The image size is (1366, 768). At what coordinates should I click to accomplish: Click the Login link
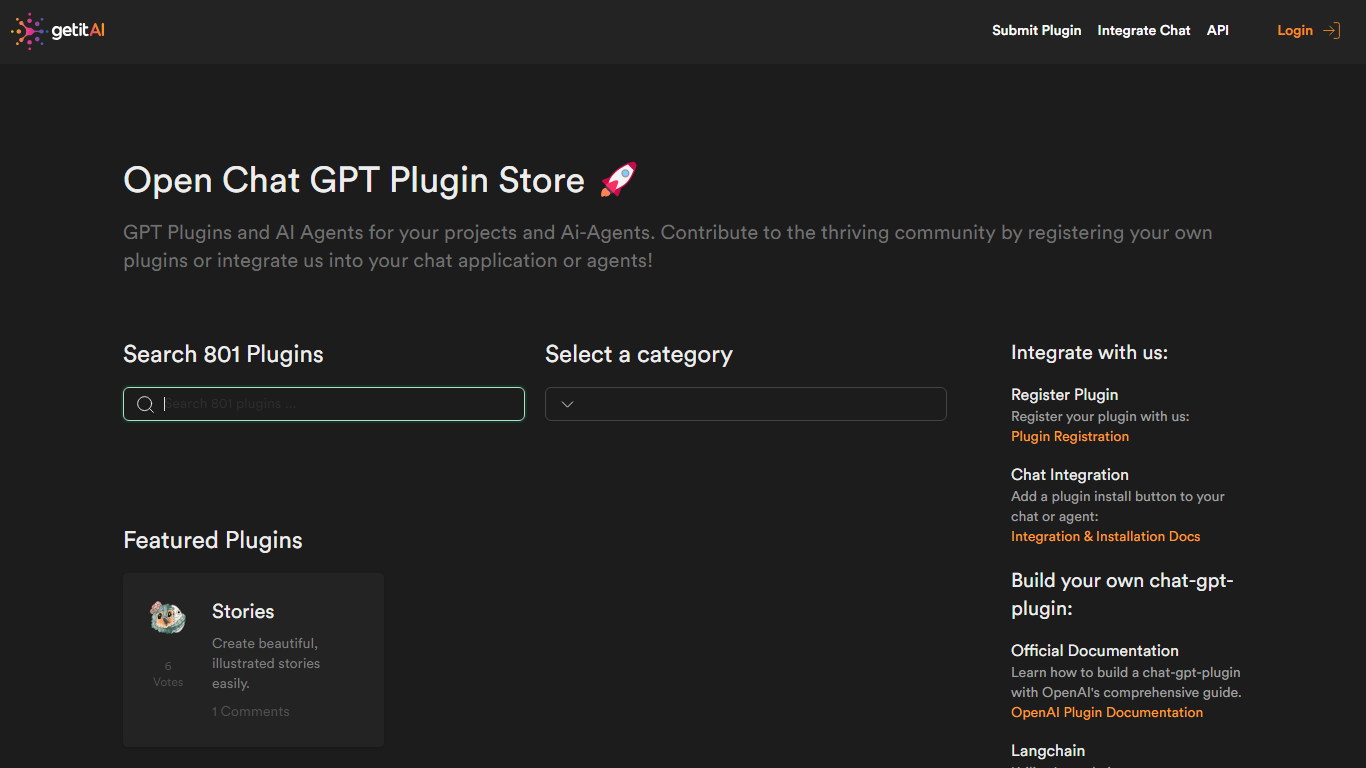1294,31
